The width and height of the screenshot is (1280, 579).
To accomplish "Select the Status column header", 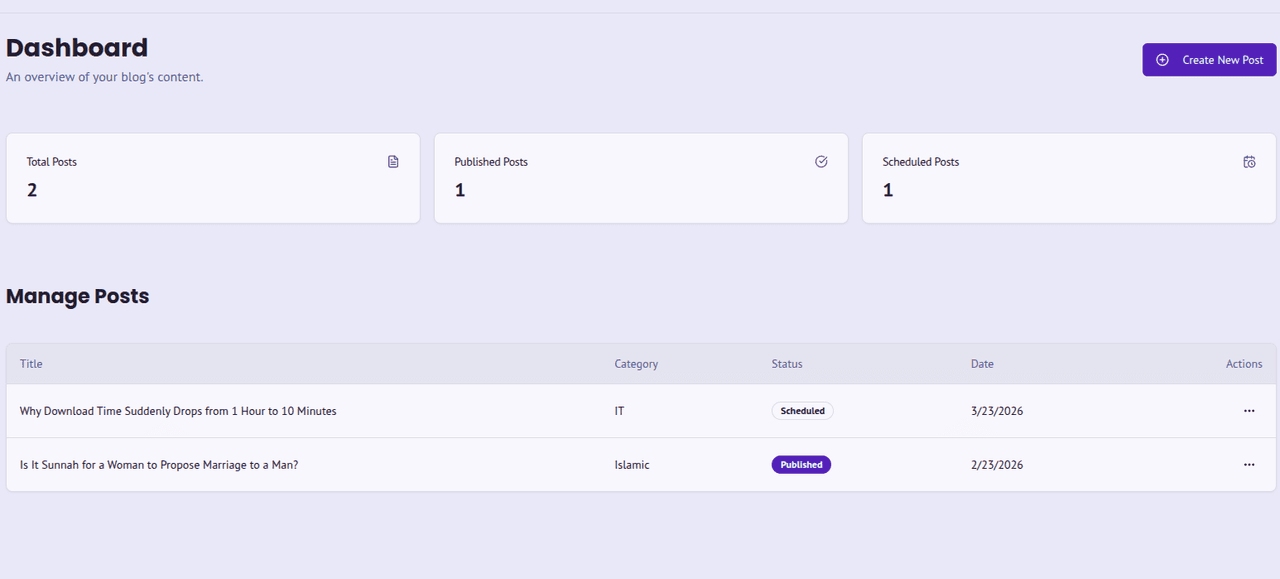I will [x=787, y=364].
